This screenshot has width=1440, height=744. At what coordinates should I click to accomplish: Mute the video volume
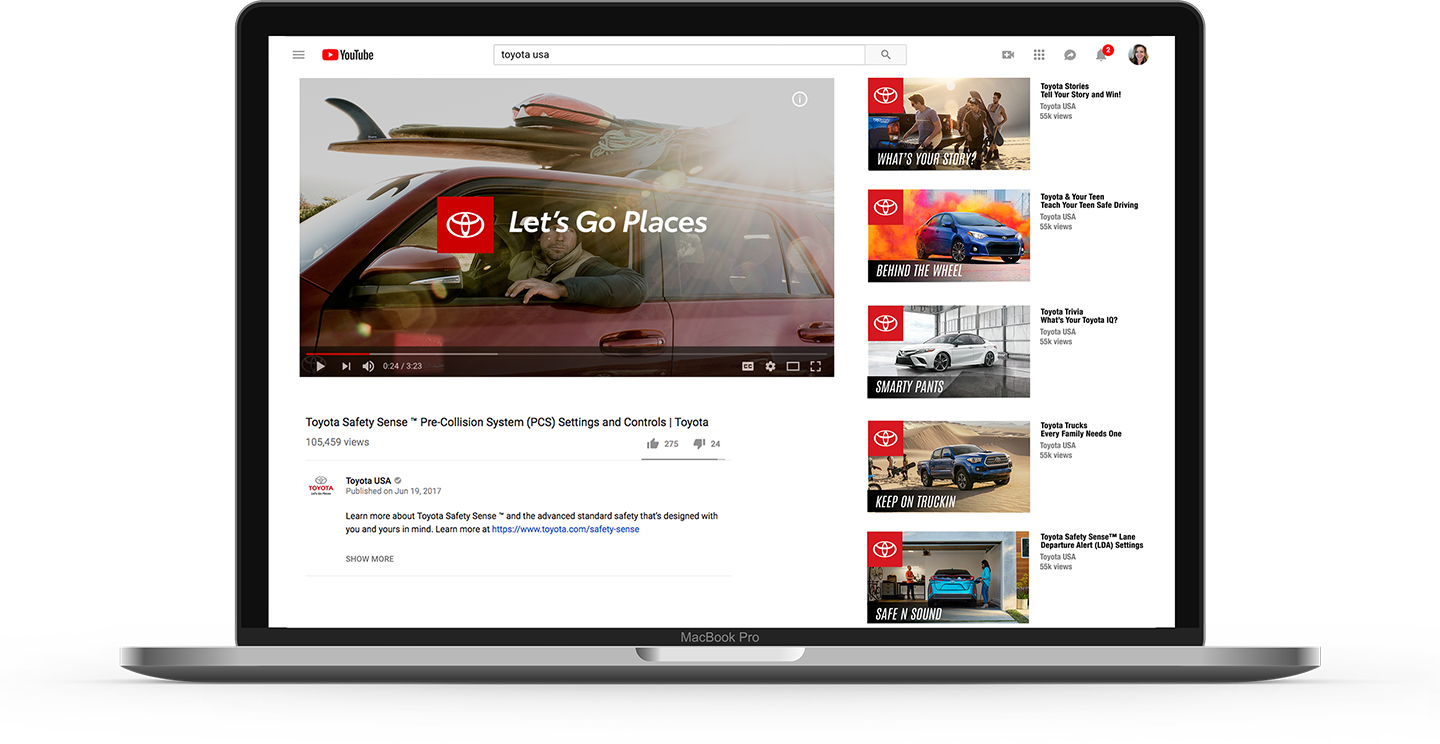(368, 366)
